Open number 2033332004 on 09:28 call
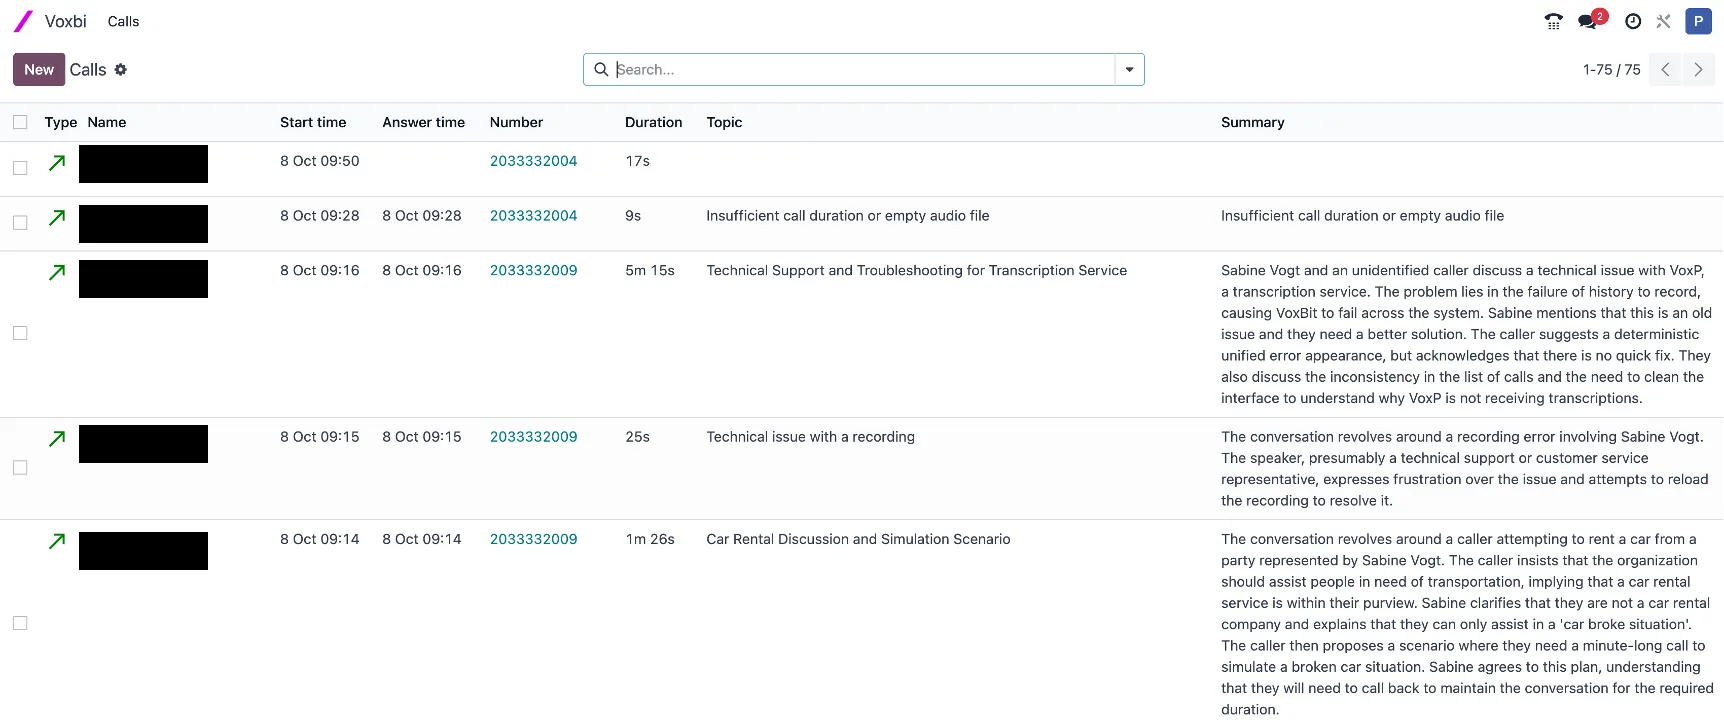 533,216
